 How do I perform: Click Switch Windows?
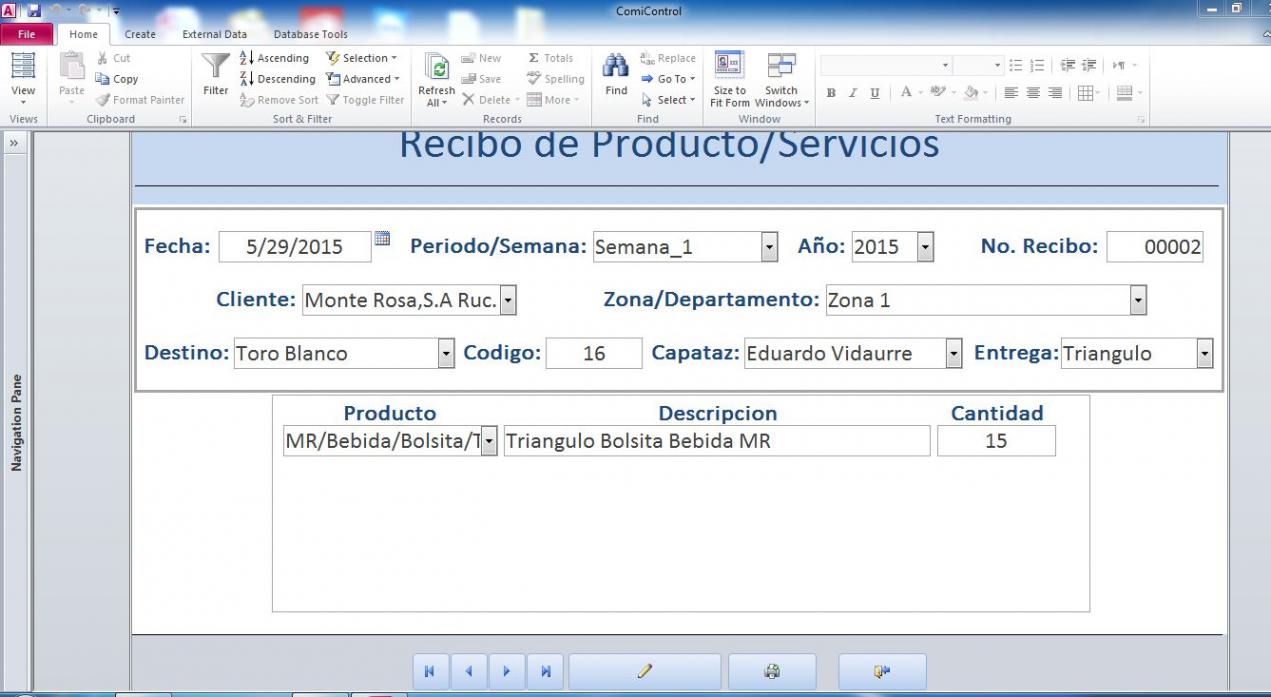pyautogui.click(x=782, y=80)
